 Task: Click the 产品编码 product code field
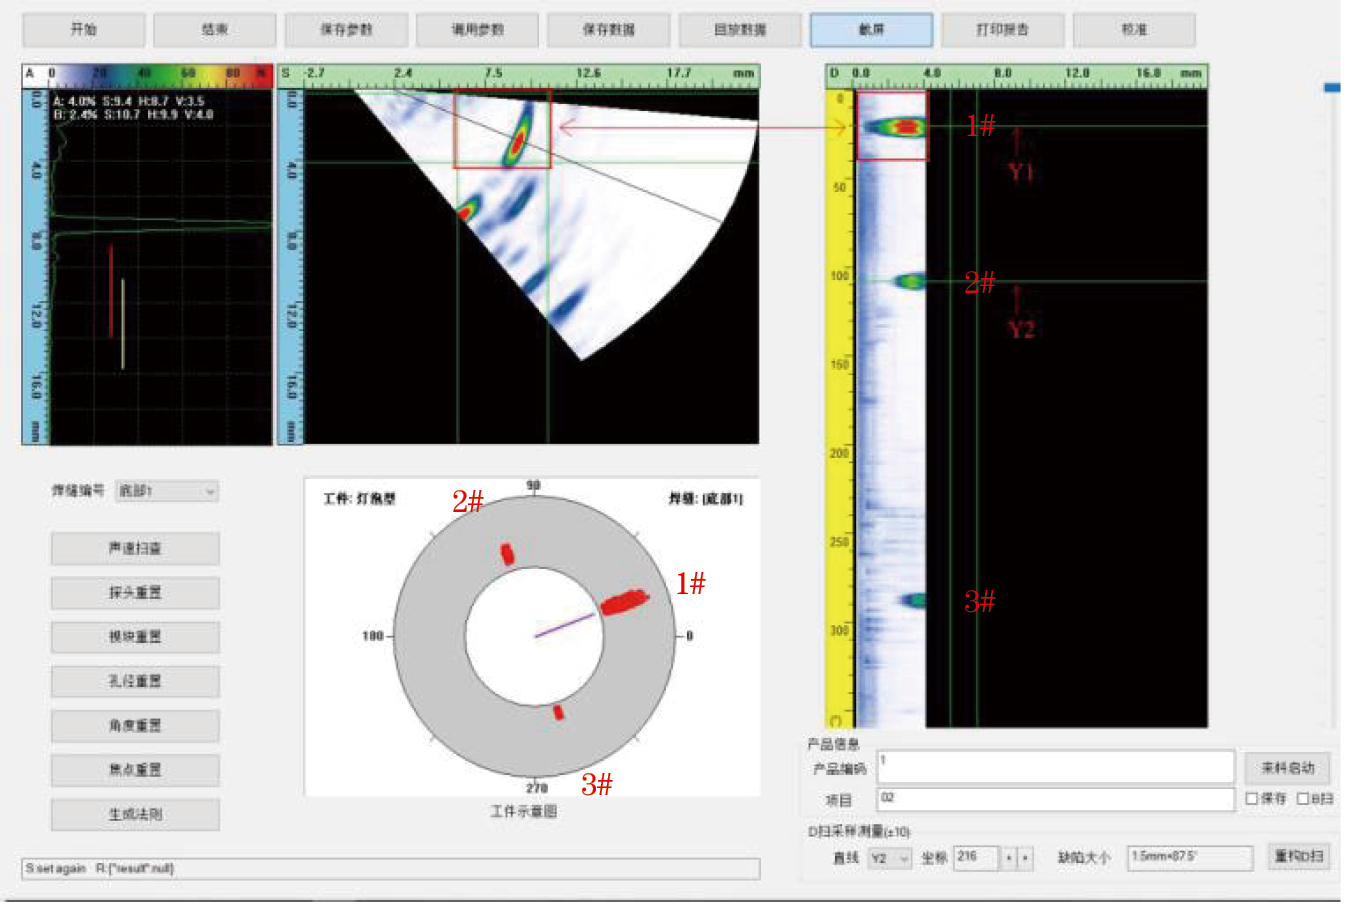click(1055, 766)
